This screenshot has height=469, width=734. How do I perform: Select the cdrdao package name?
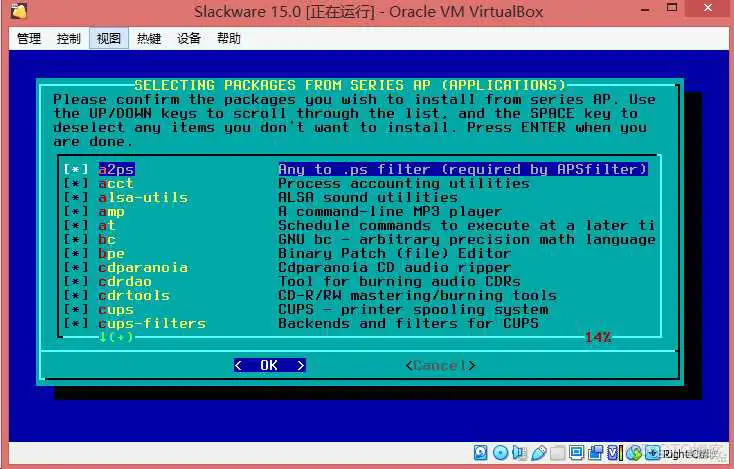[x=125, y=281]
